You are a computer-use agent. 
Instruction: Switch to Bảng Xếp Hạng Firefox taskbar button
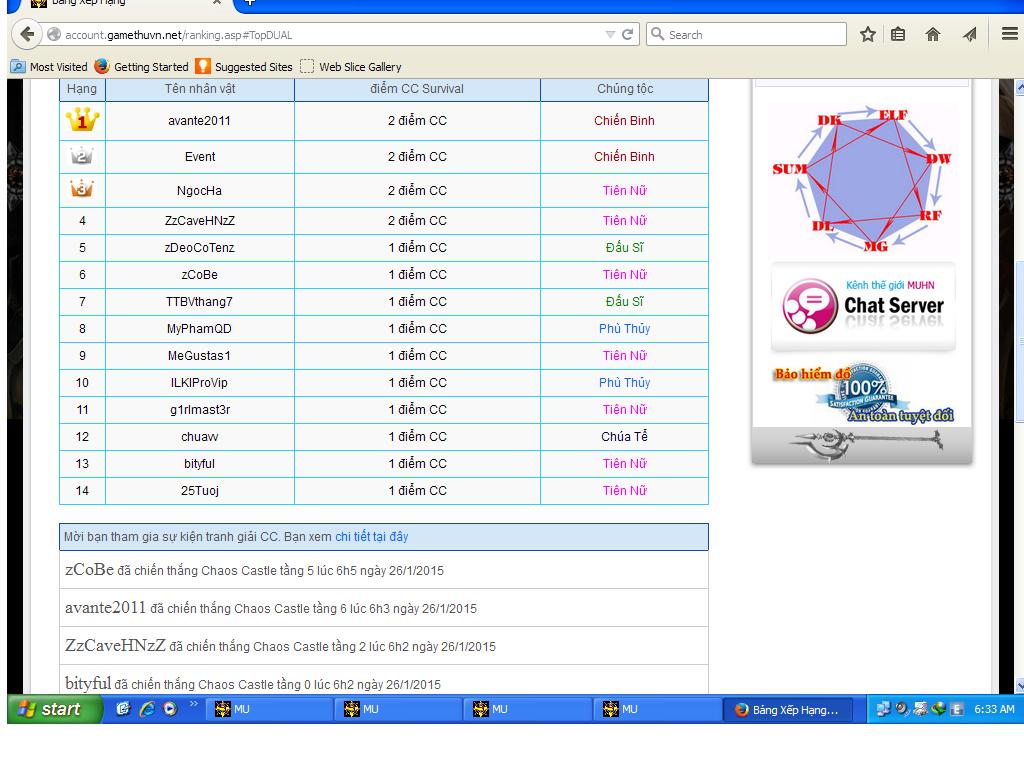tap(790, 709)
